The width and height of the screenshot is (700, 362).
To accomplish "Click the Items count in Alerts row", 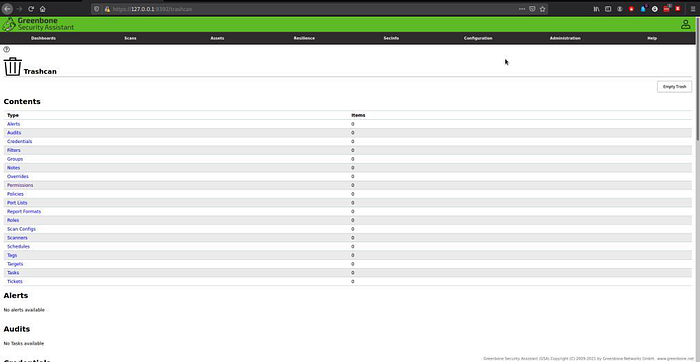I will pyautogui.click(x=353, y=124).
